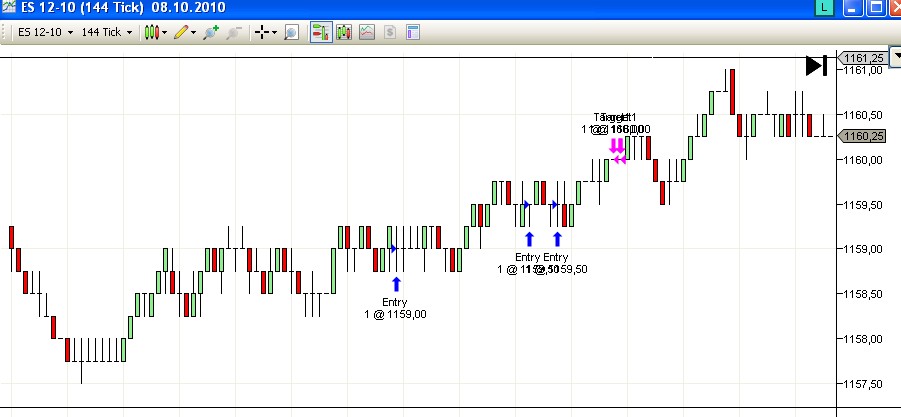Open the chart properties icon
Viewport: 901px width, 417px height.
[x=411, y=32]
